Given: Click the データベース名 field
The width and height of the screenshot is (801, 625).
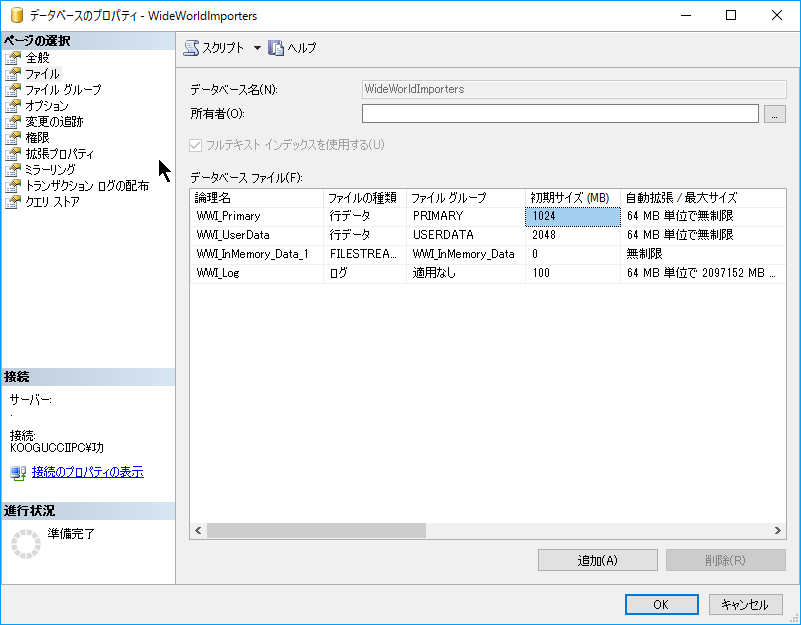Looking at the screenshot, I should (x=574, y=89).
